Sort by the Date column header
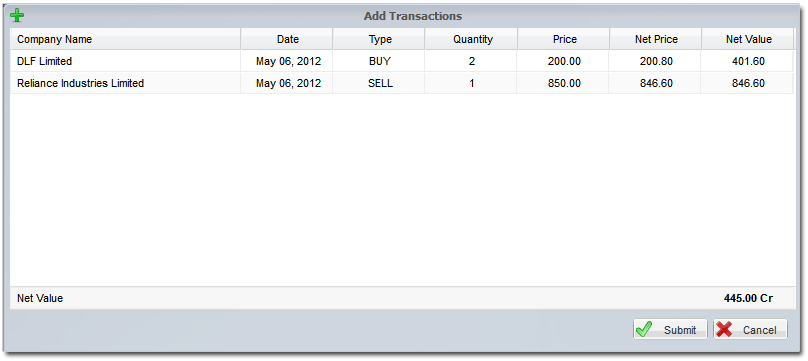The image size is (808, 361). click(287, 39)
